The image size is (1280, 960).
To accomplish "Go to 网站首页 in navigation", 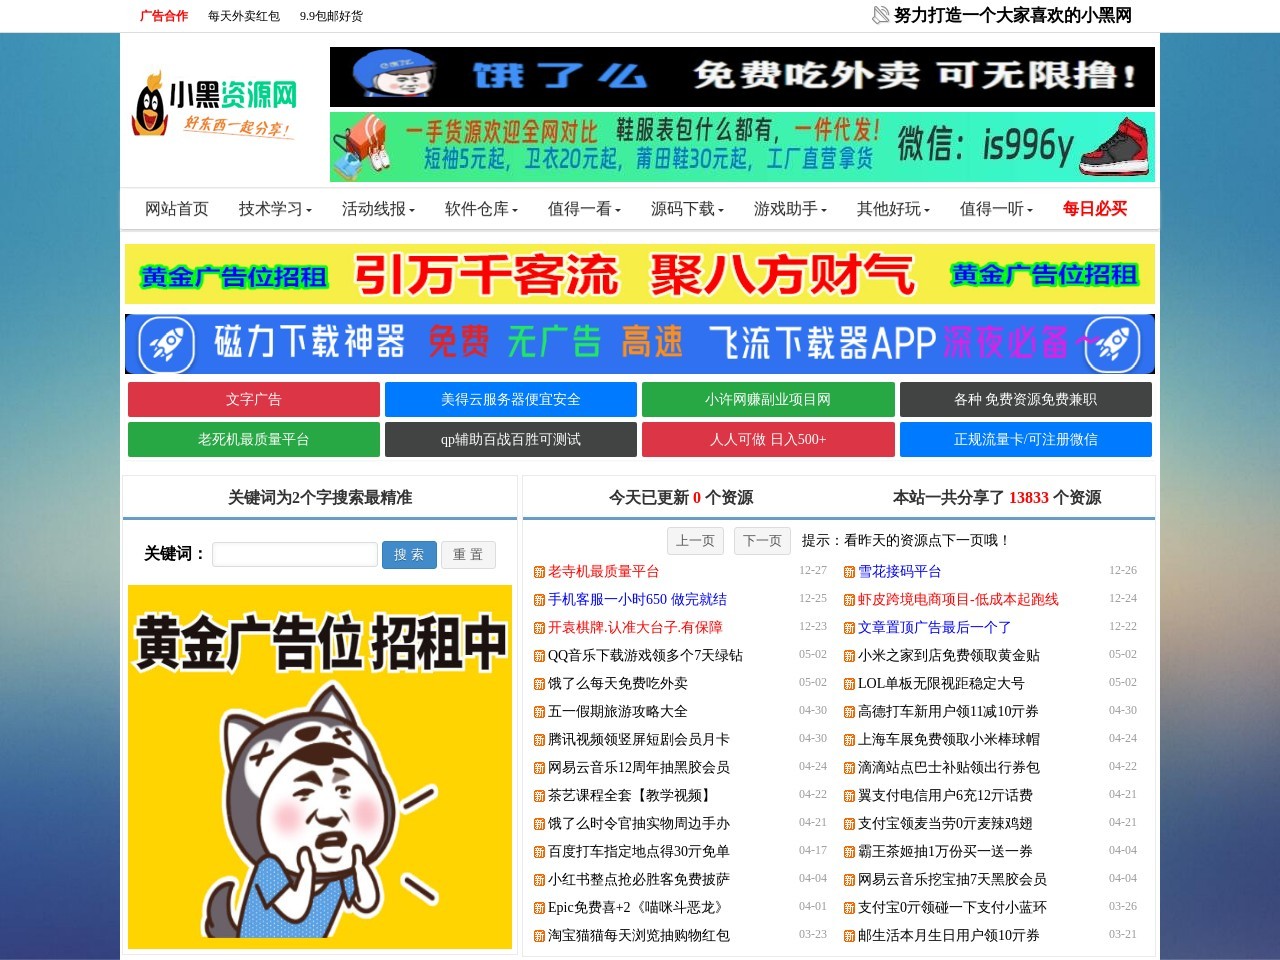I will 177,209.
